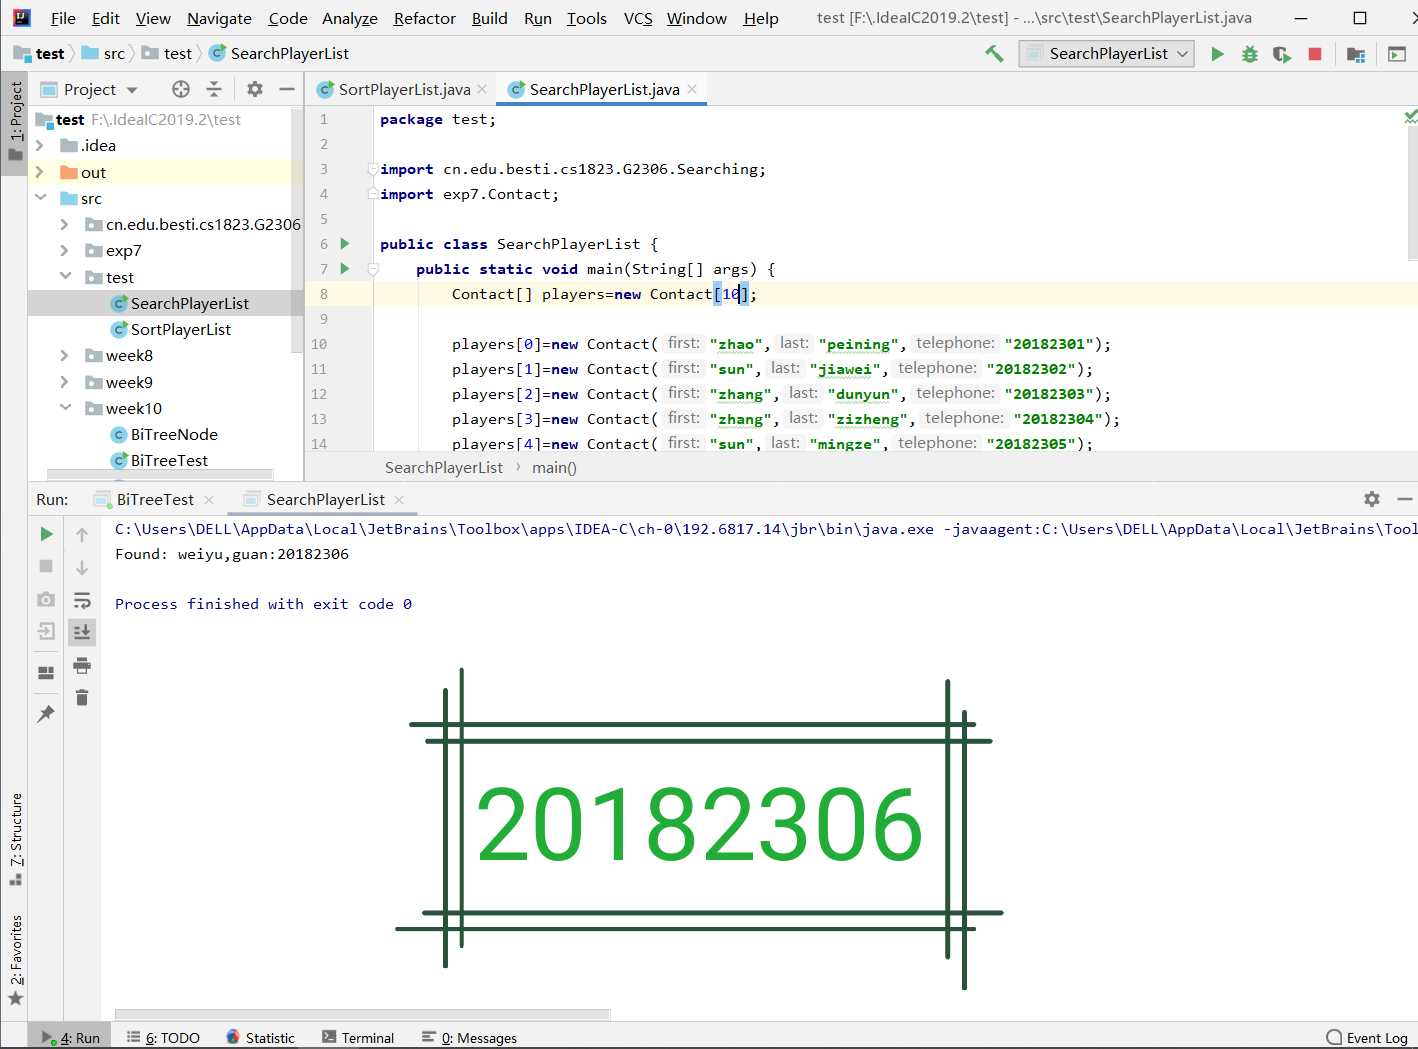Viewport: 1418px width, 1049px height.
Task: Switch to SortPlayerList.java editor tab
Action: point(404,89)
